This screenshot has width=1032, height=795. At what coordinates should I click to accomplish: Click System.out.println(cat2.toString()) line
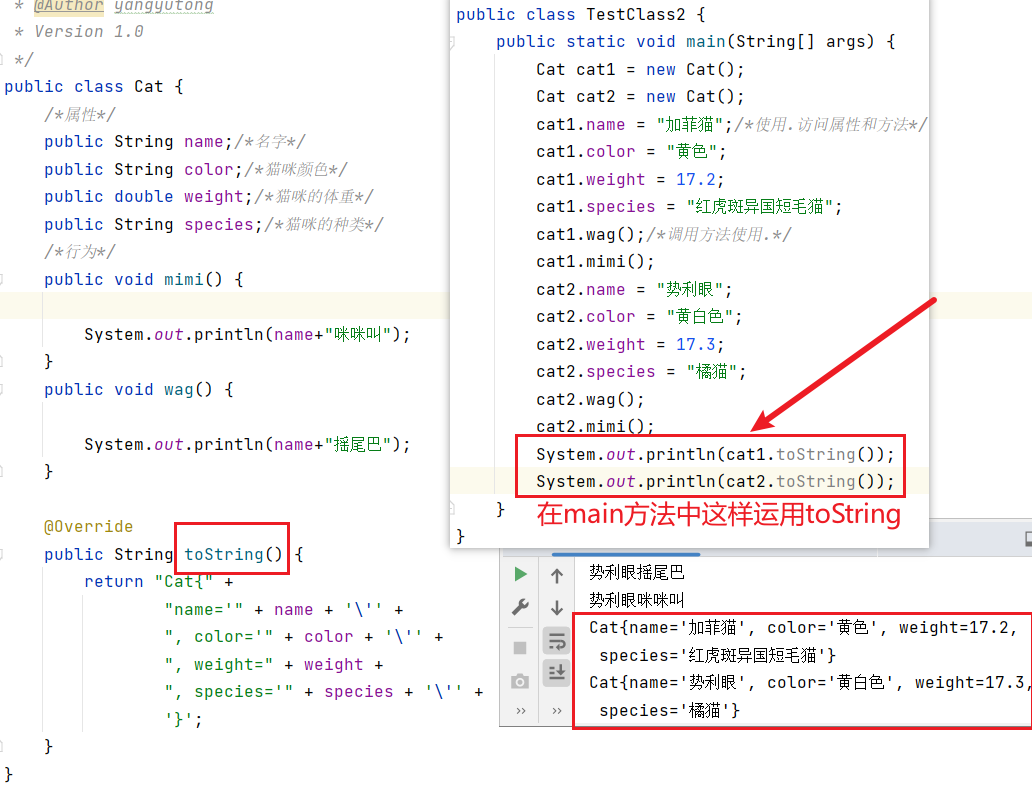click(x=715, y=482)
